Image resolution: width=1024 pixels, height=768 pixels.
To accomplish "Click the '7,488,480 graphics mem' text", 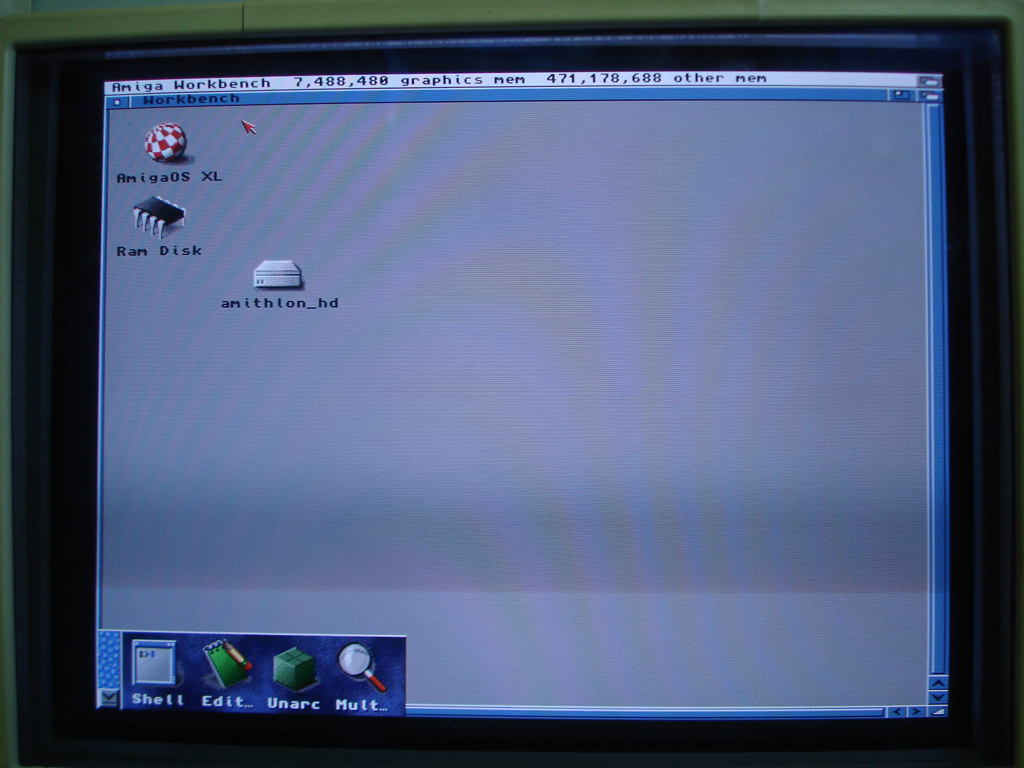I will tap(409, 80).
